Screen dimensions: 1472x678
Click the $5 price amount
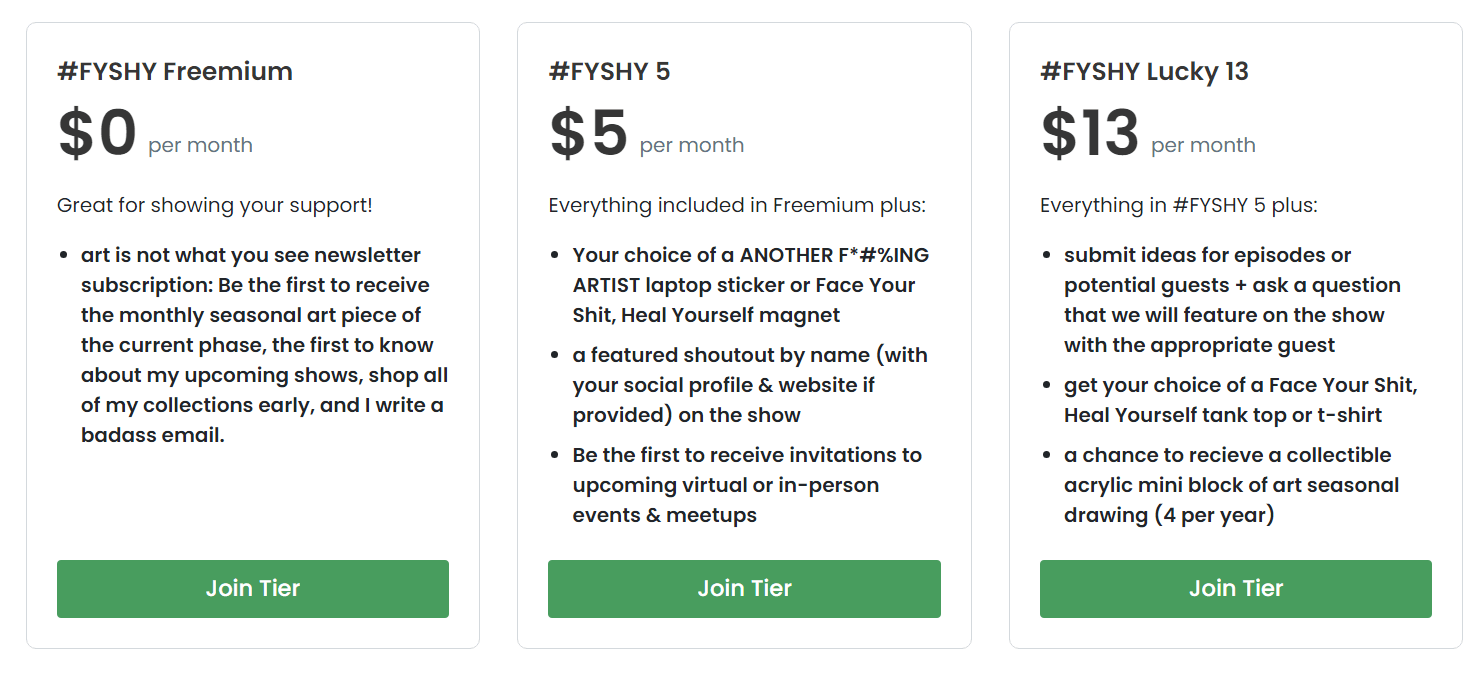tap(588, 134)
